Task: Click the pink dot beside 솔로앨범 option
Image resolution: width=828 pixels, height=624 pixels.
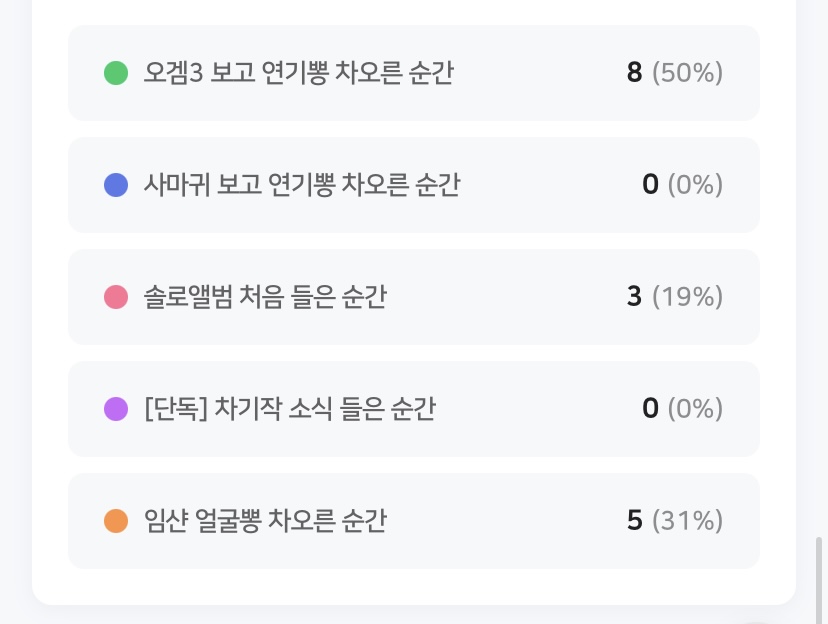Action: (116, 297)
